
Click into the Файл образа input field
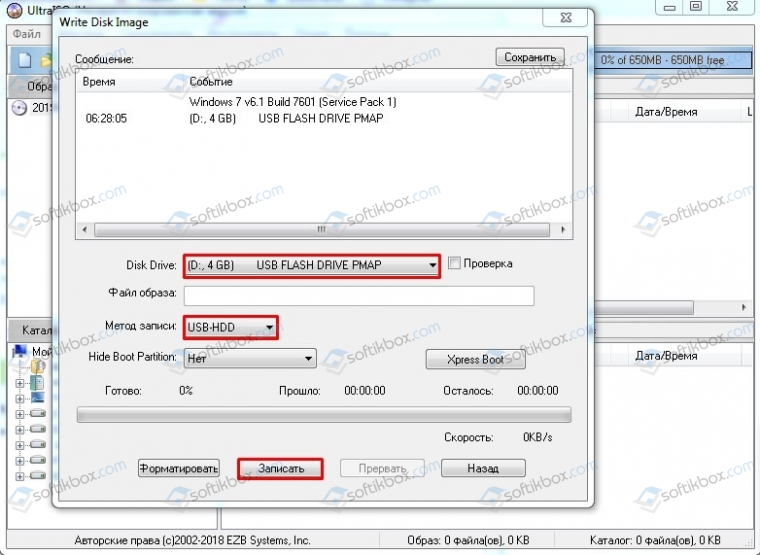pos(359,296)
